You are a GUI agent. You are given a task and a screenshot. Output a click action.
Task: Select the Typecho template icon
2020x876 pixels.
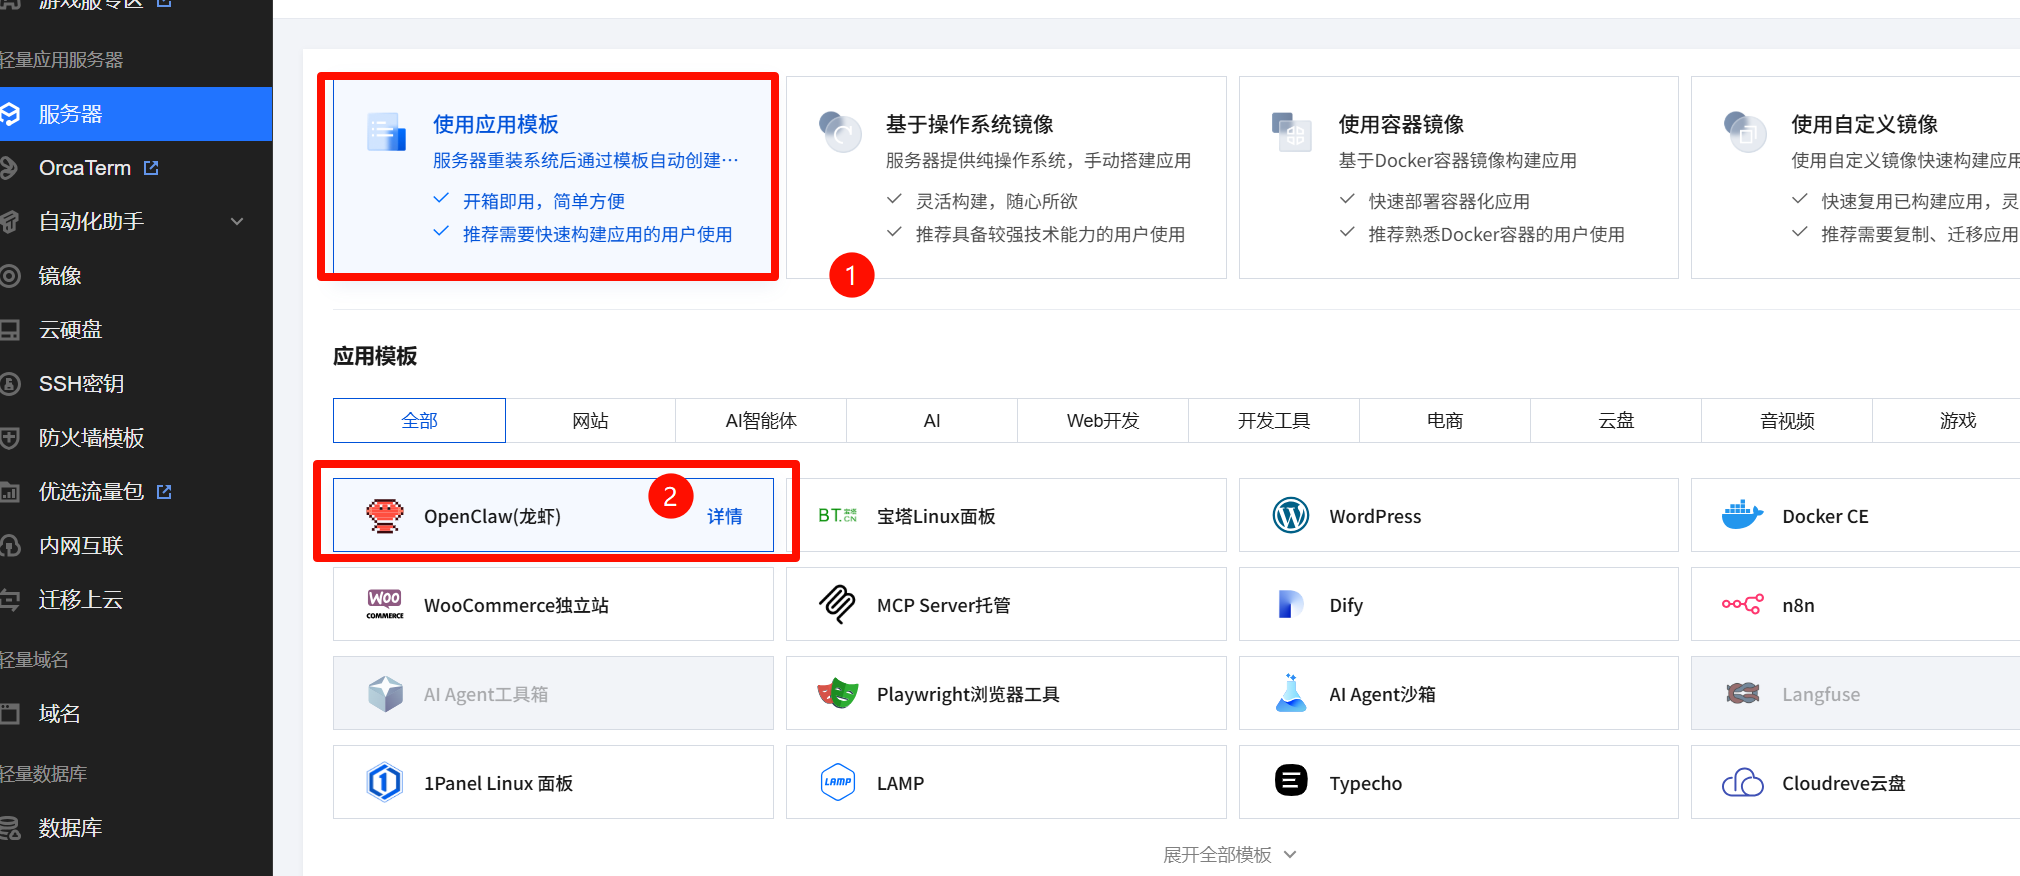pos(1290,780)
